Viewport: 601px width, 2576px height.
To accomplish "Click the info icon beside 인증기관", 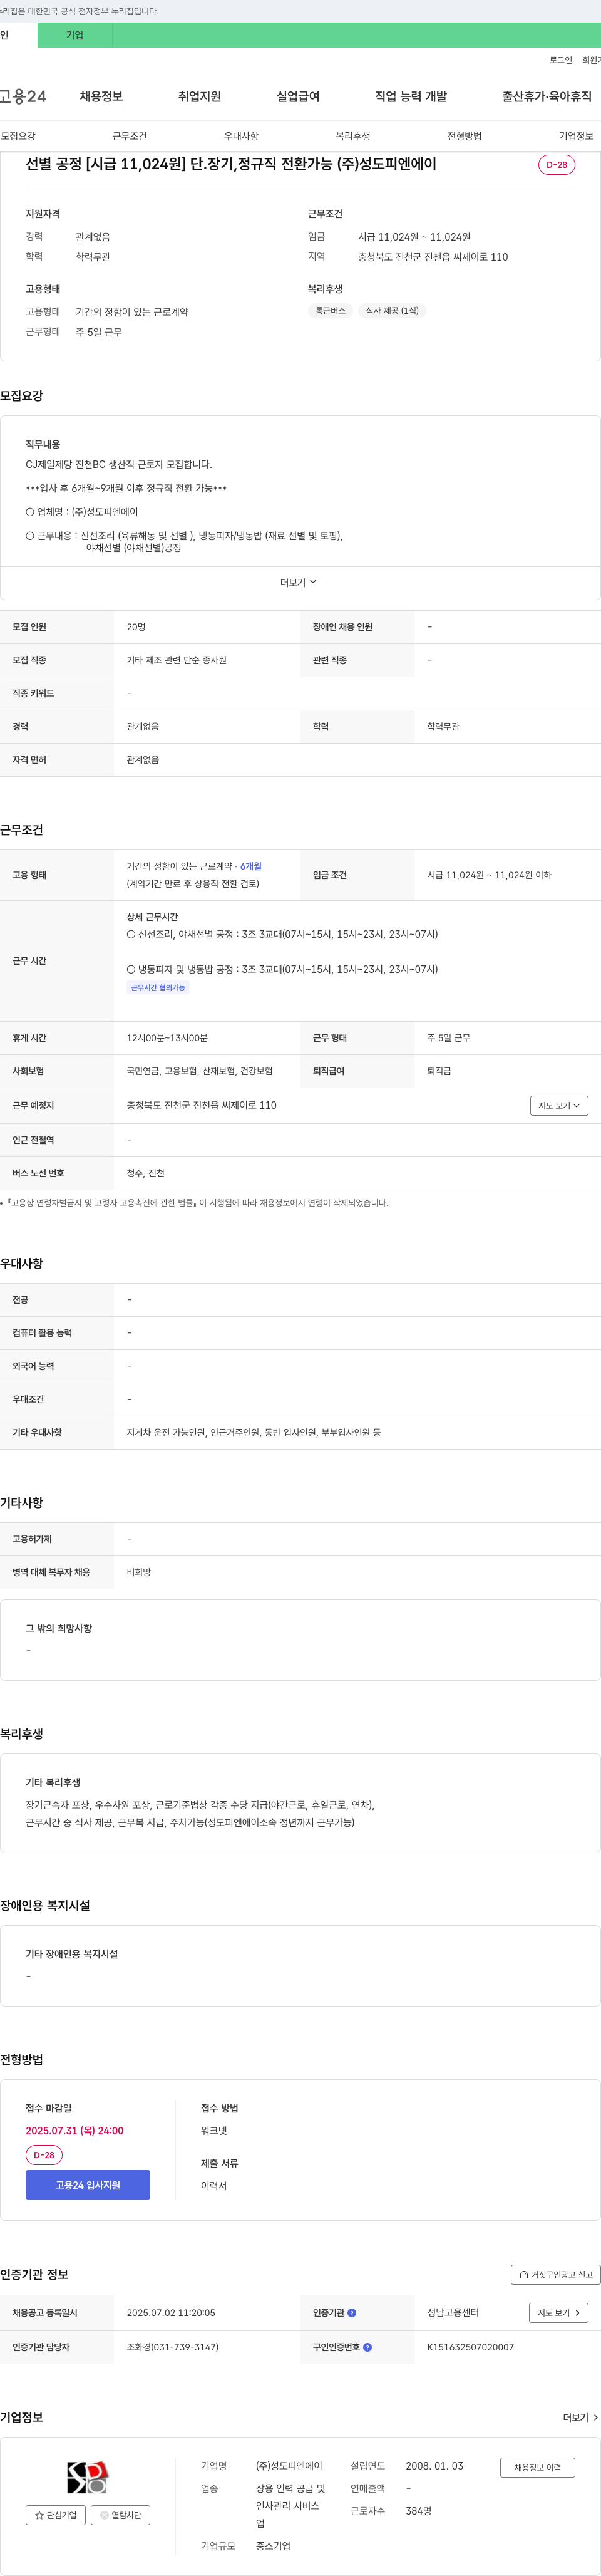I will (352, 2313).
